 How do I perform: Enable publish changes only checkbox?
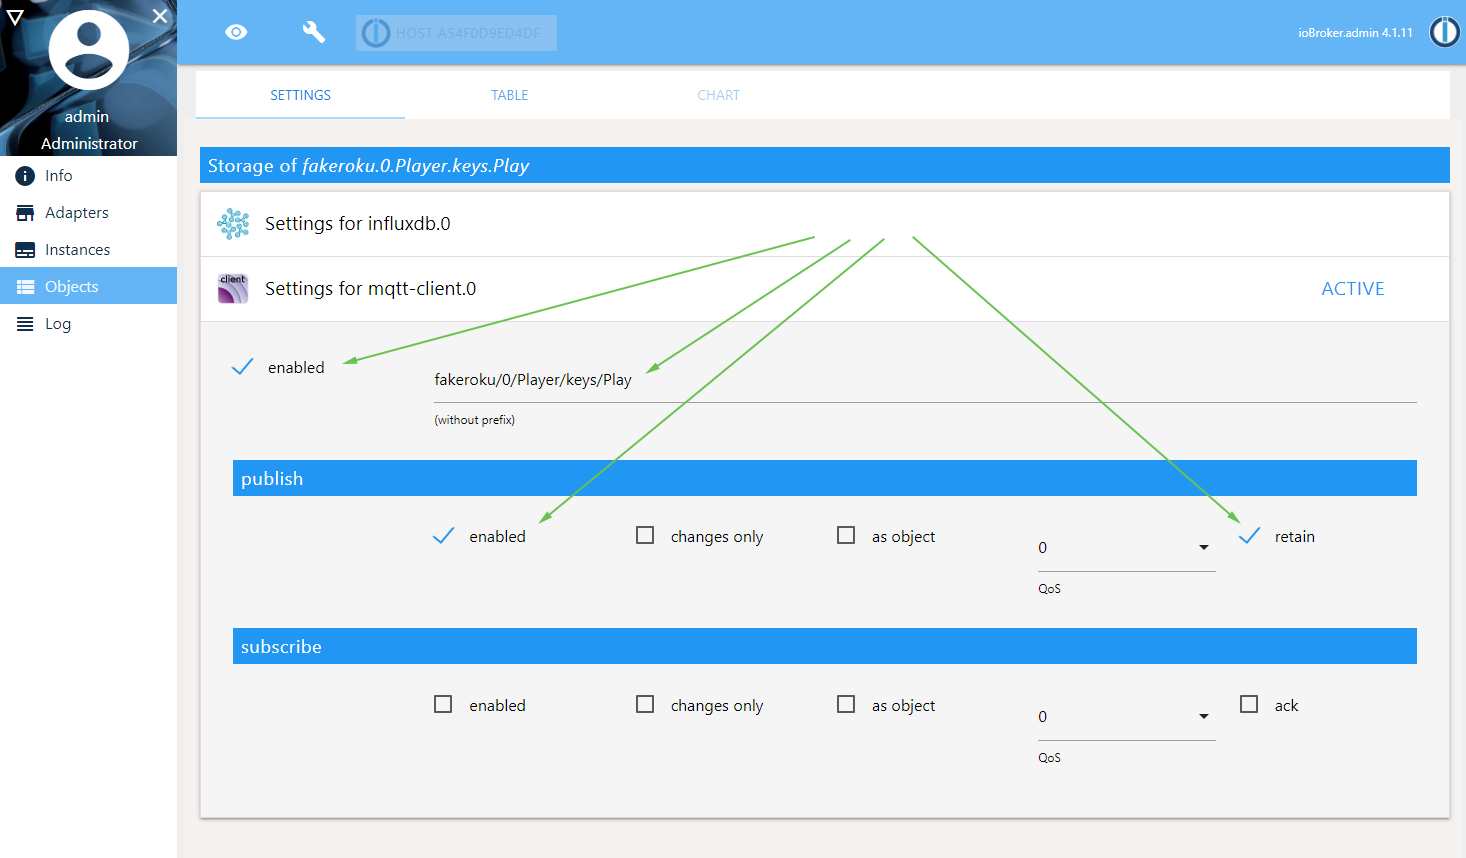click(645, 536)
